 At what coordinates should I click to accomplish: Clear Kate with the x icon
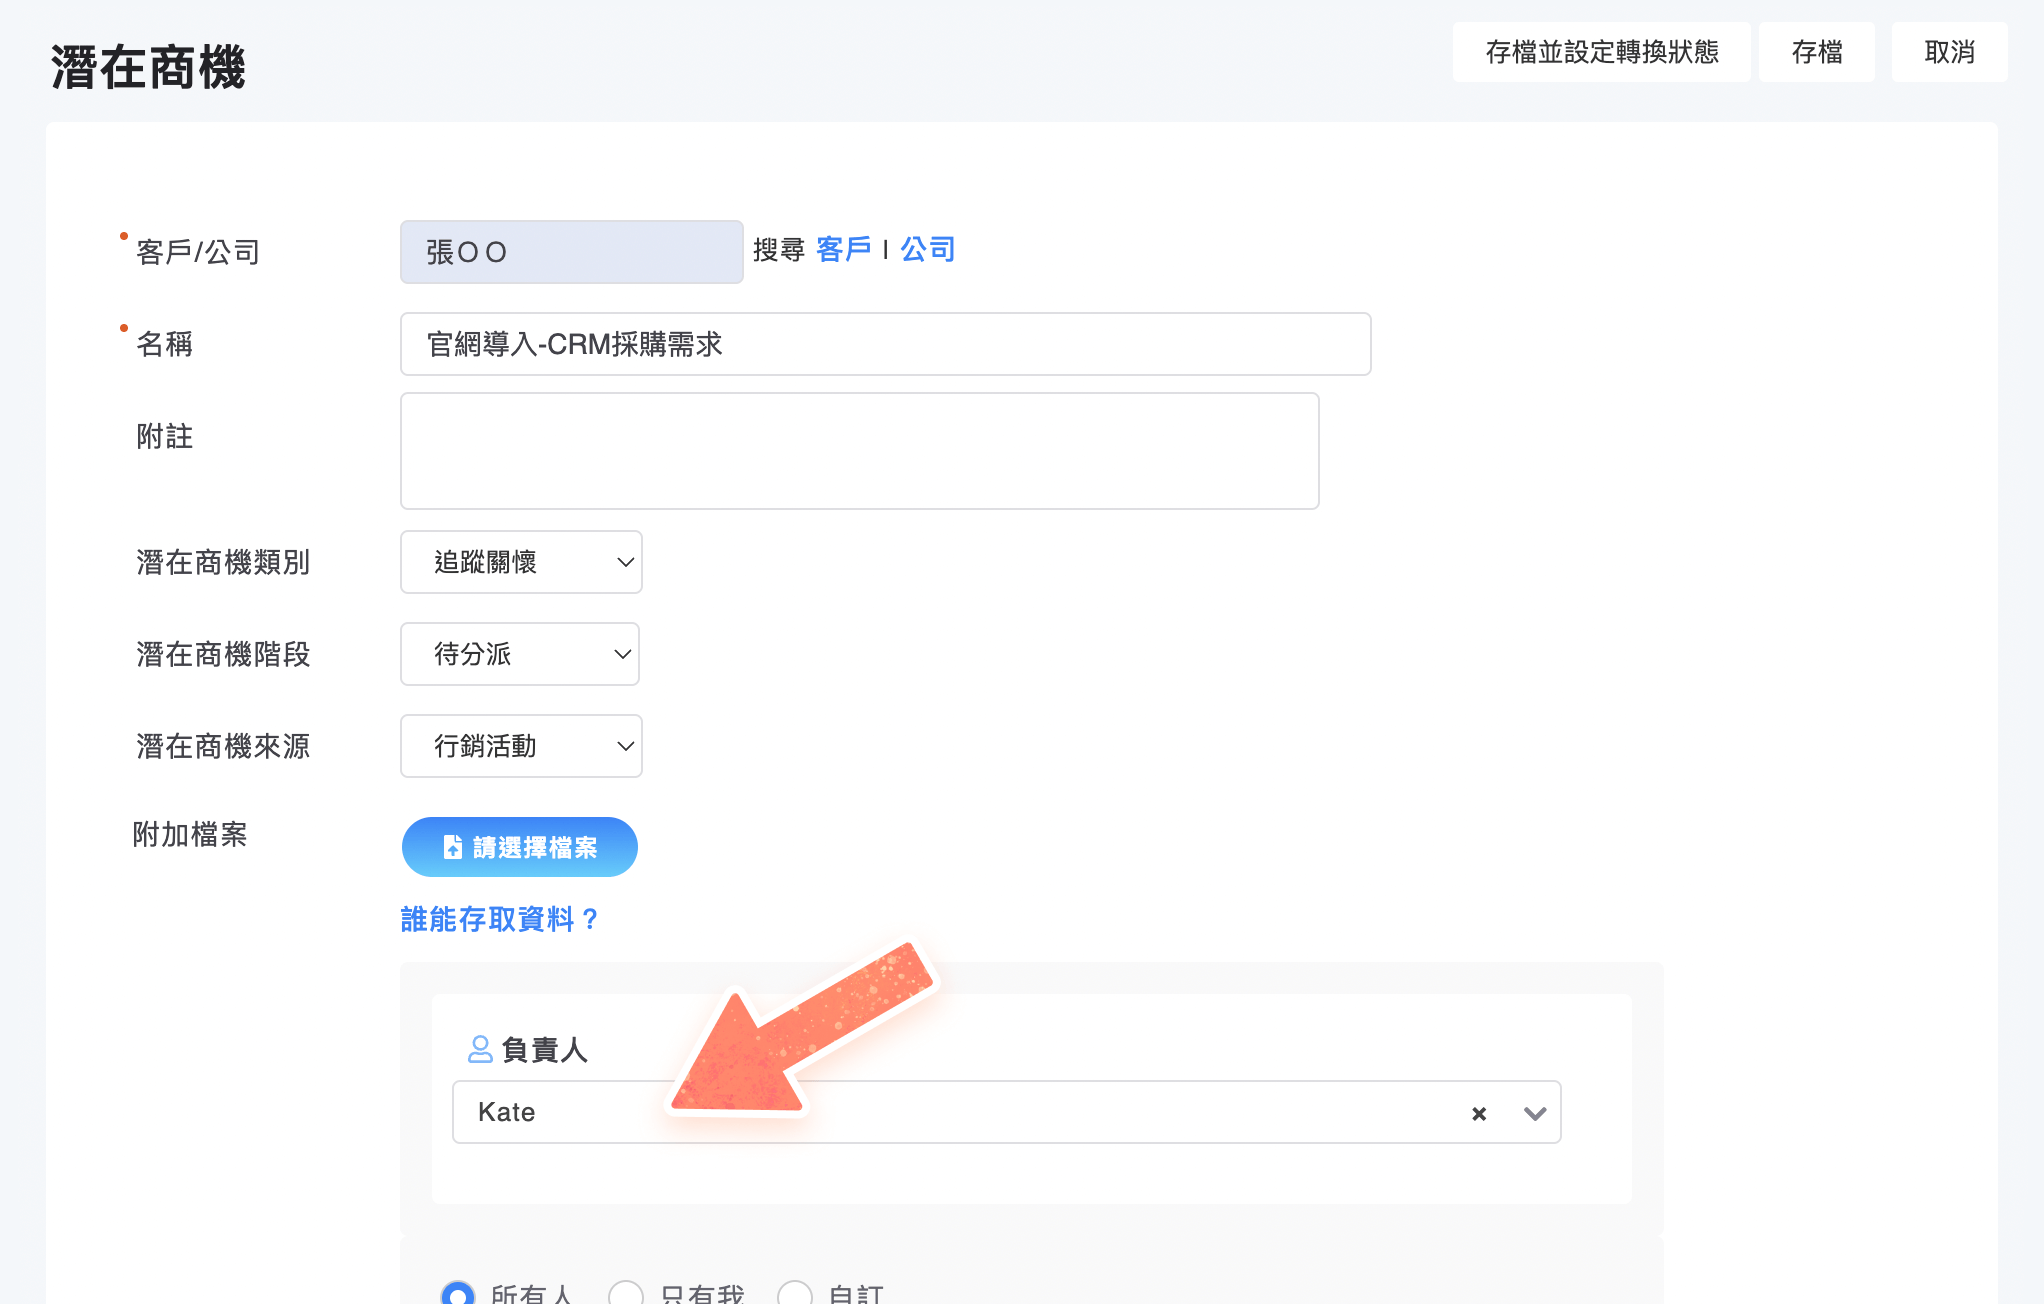[1479, 1113]
